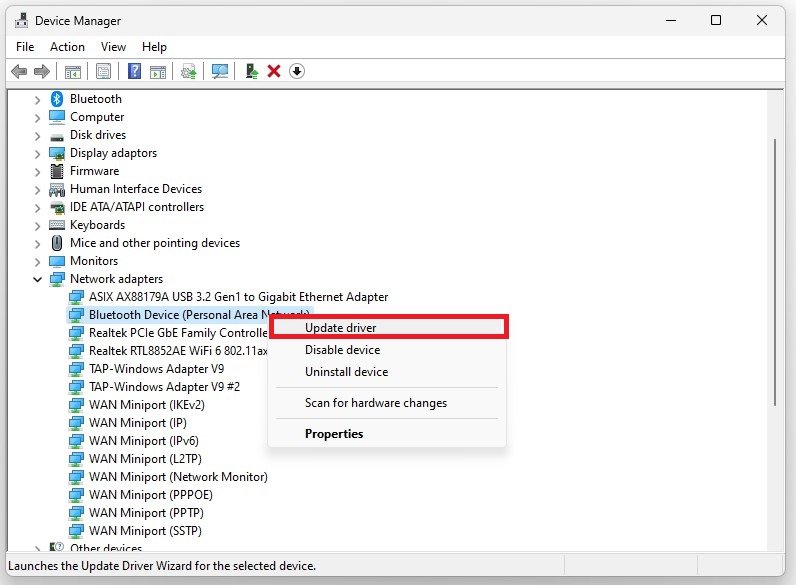Expand the Keyboards category
This screenshot has height=585, width=796.
pyautogui.click(x=37, y=225)
